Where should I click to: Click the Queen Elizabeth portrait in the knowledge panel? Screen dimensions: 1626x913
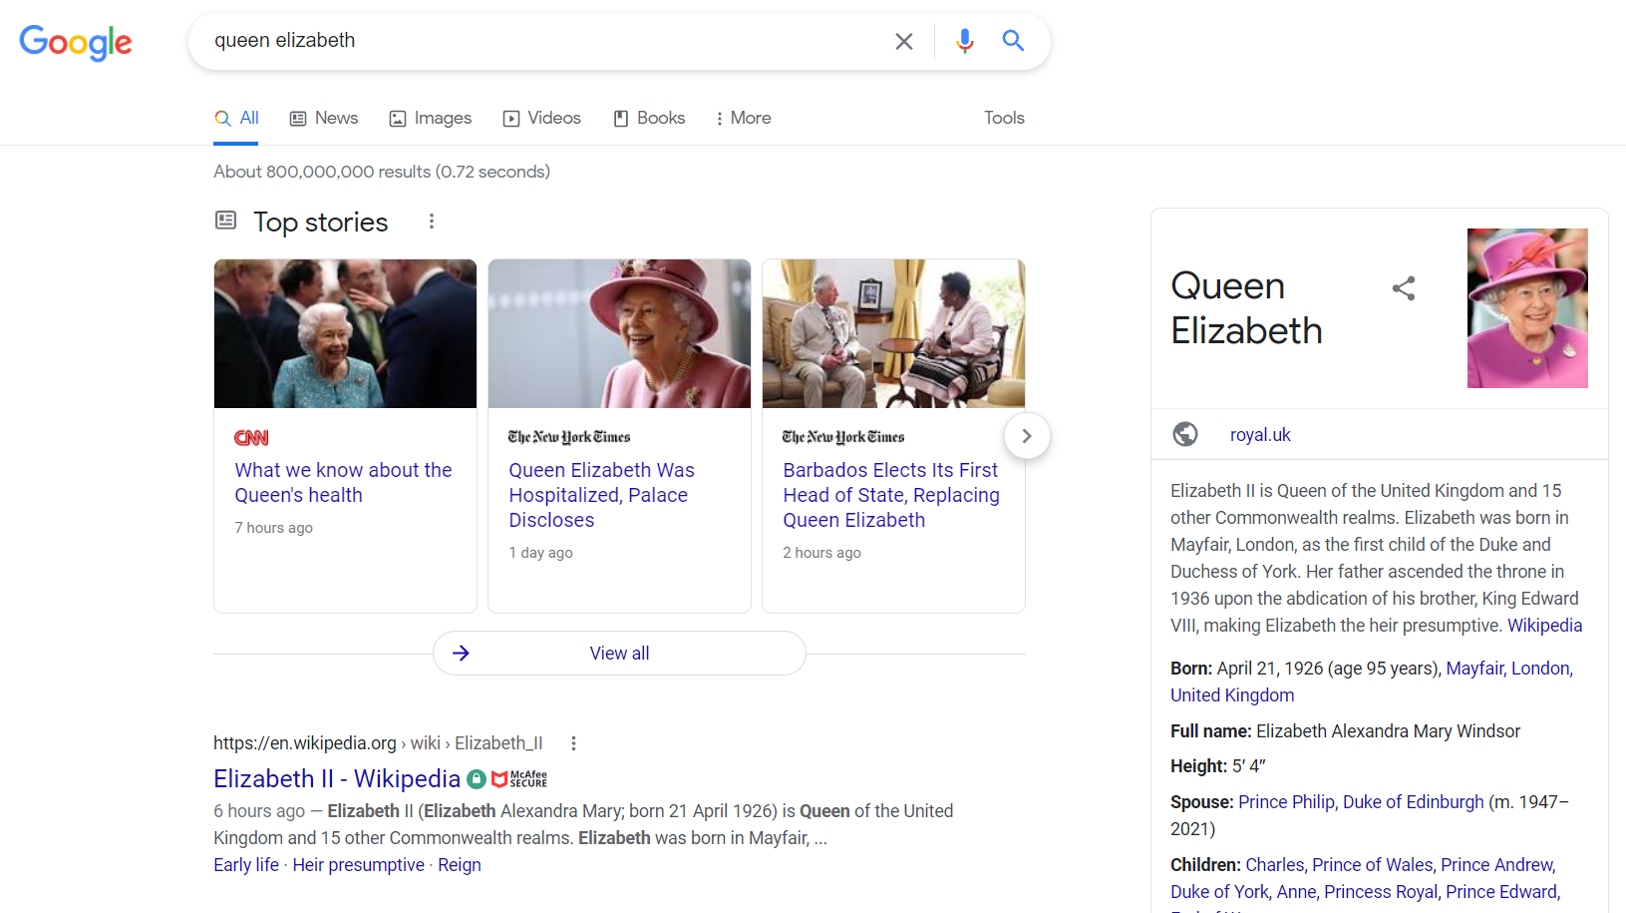(1527, 308)
